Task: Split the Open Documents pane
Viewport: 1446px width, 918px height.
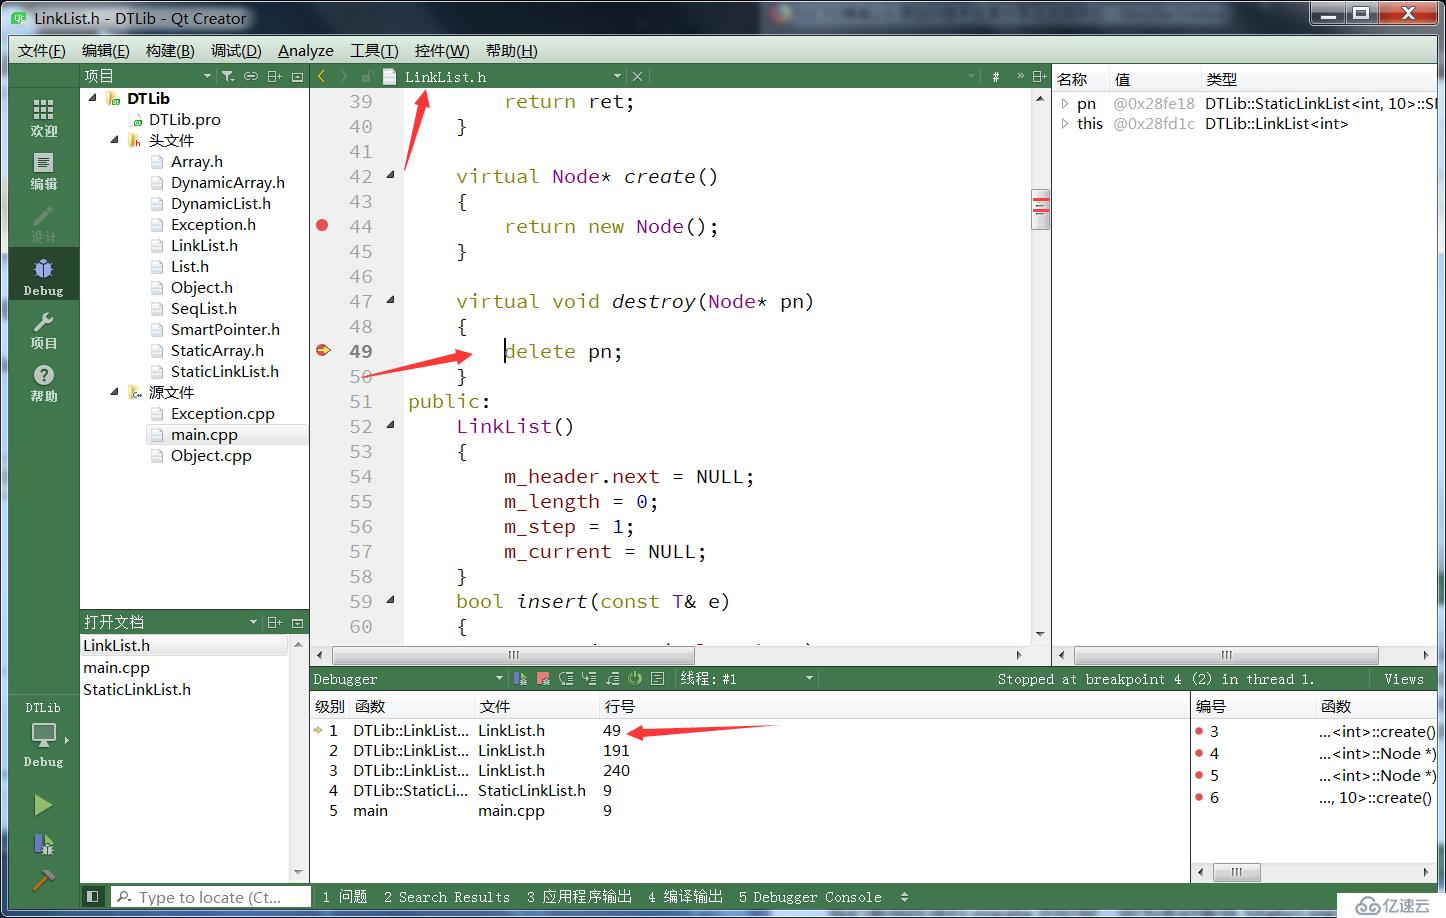Action: click(x=275, y=622)
